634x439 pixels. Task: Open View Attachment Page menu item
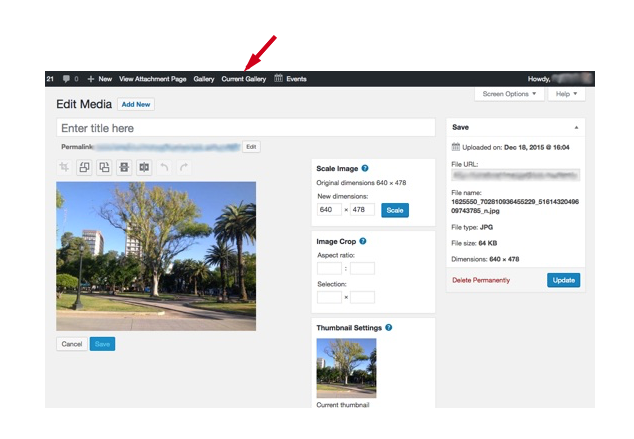(x=152, y=79)
